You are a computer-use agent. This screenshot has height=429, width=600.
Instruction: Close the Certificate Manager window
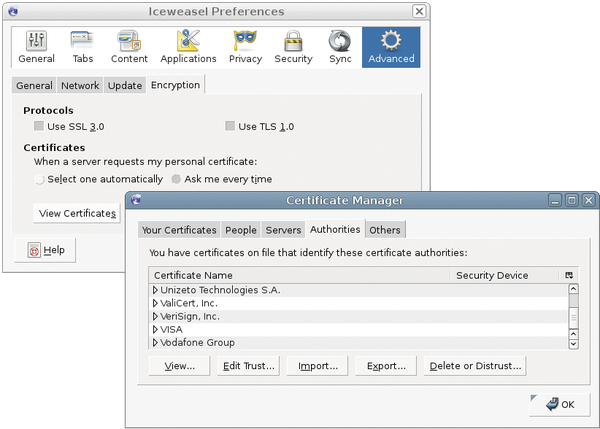point(589,200)
